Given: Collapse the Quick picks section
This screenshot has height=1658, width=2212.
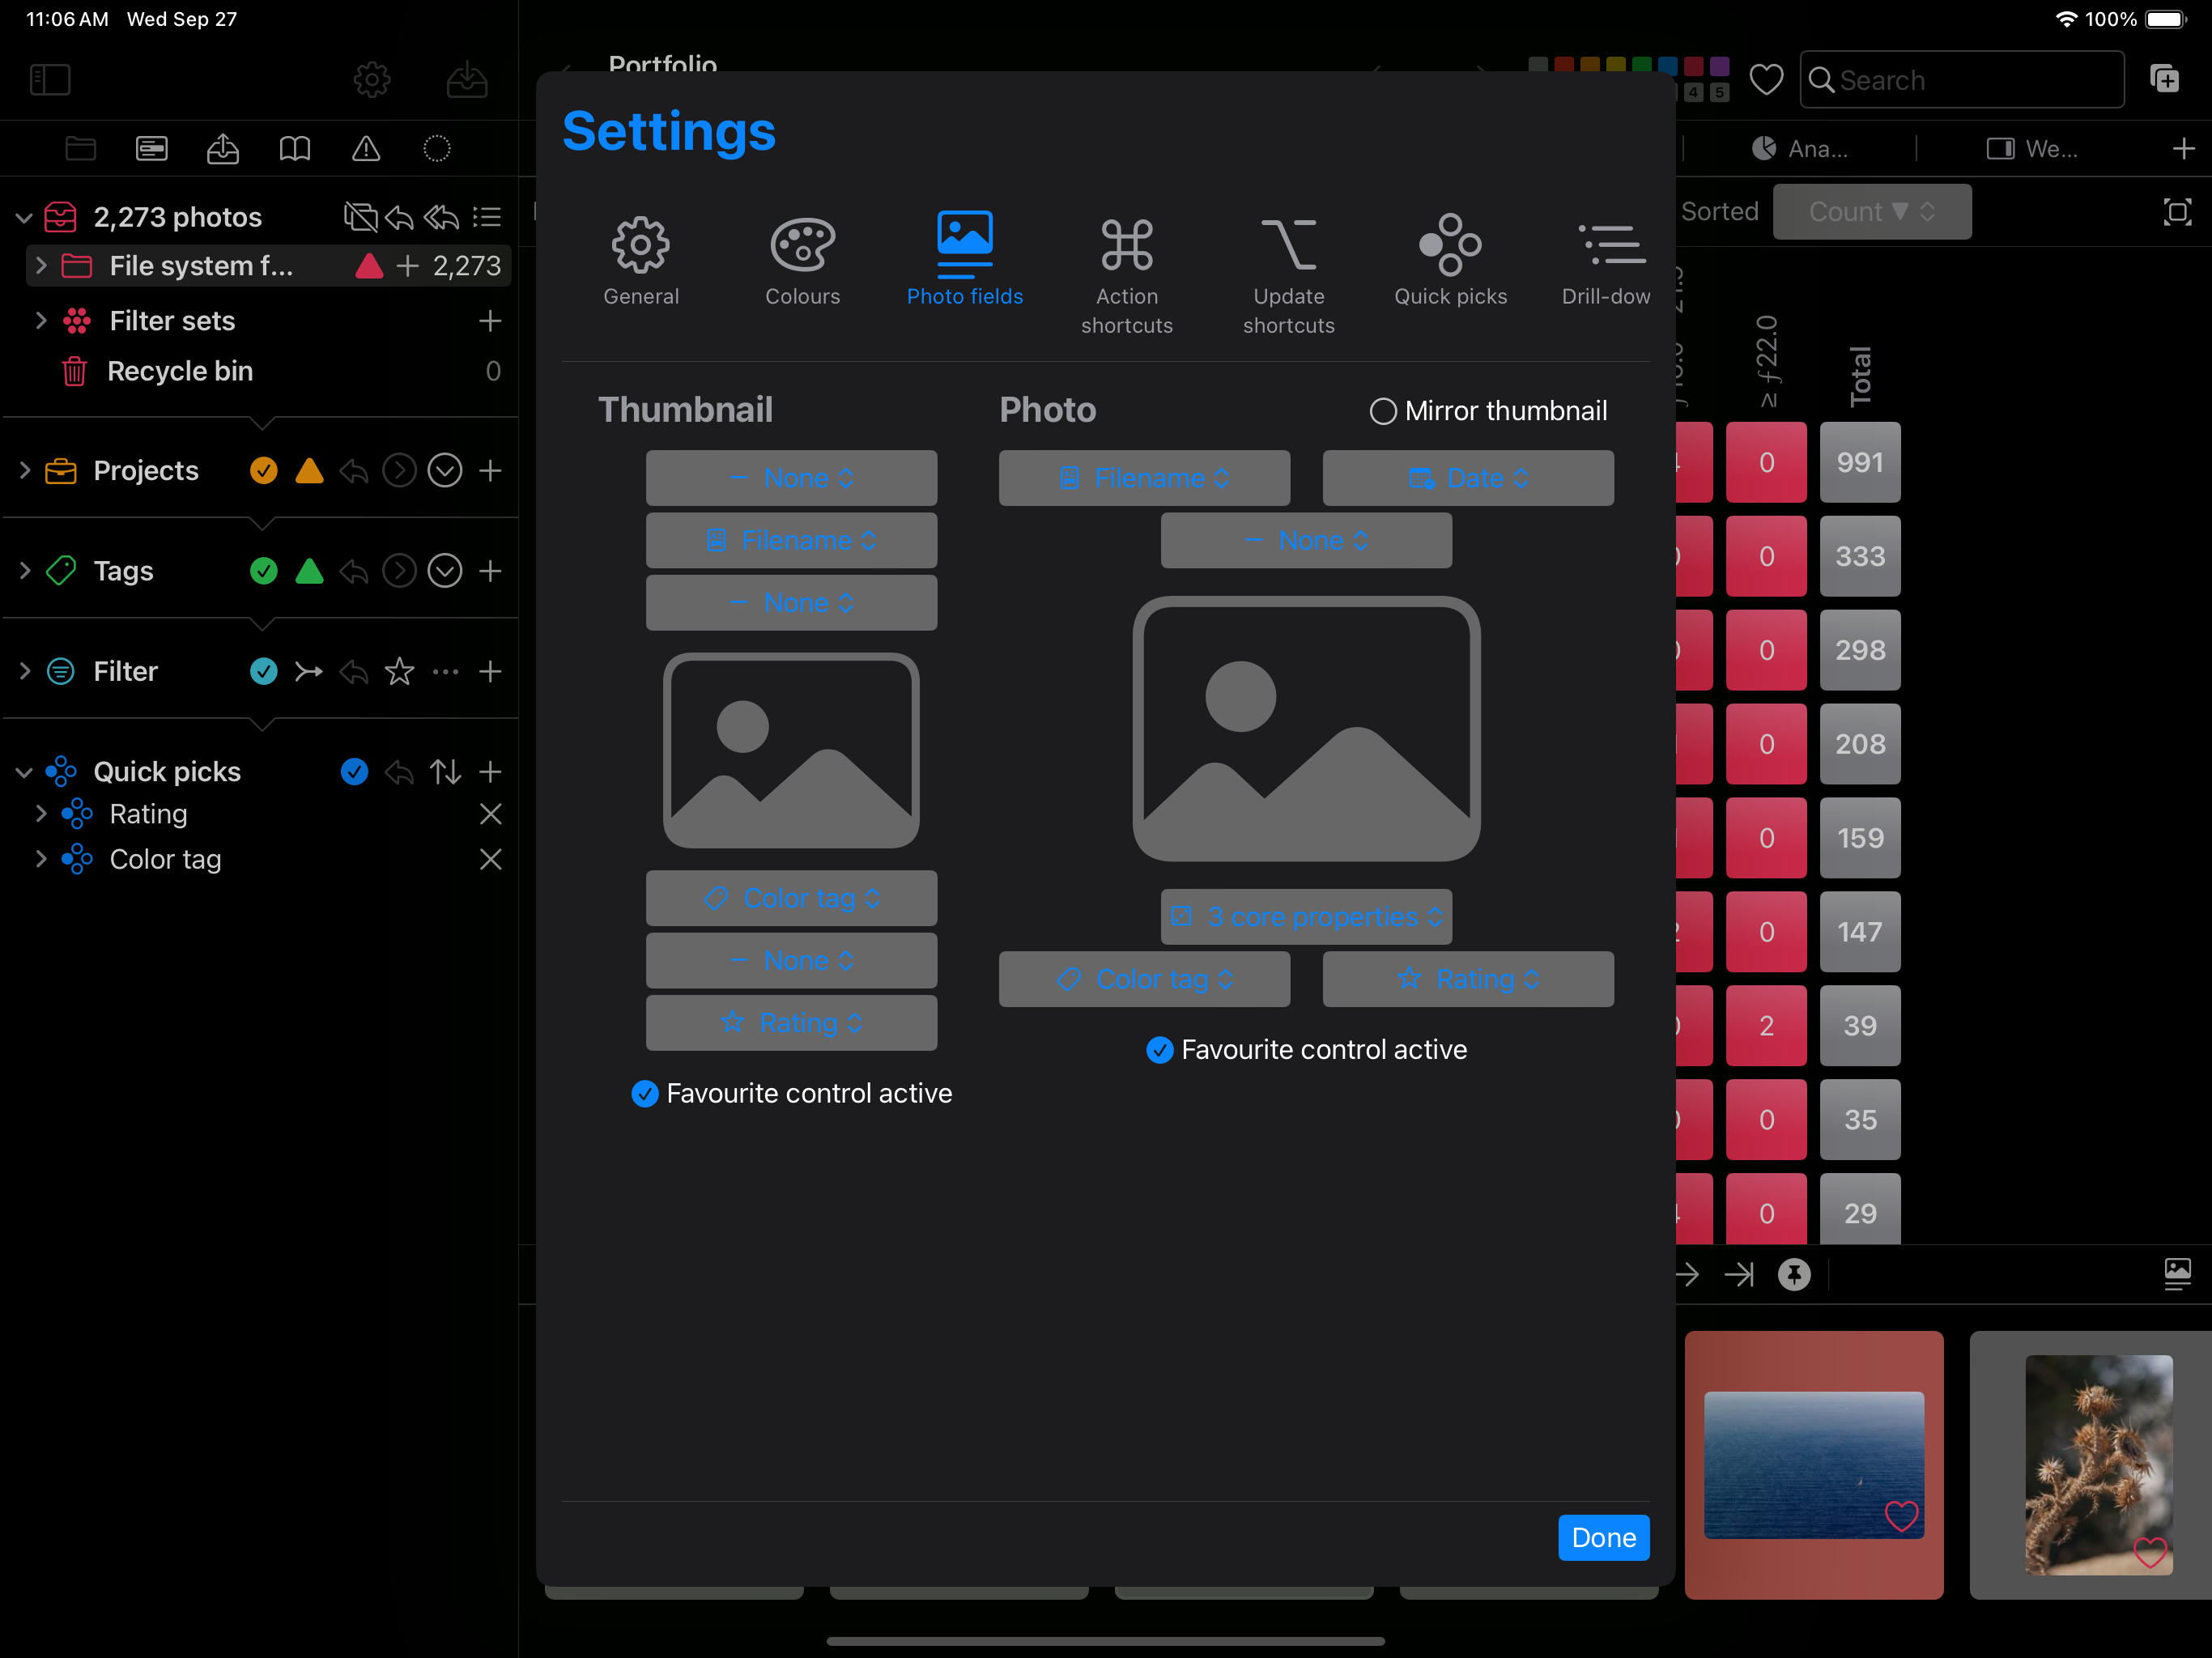Looking at the screenshot, I should pos(25,771).
